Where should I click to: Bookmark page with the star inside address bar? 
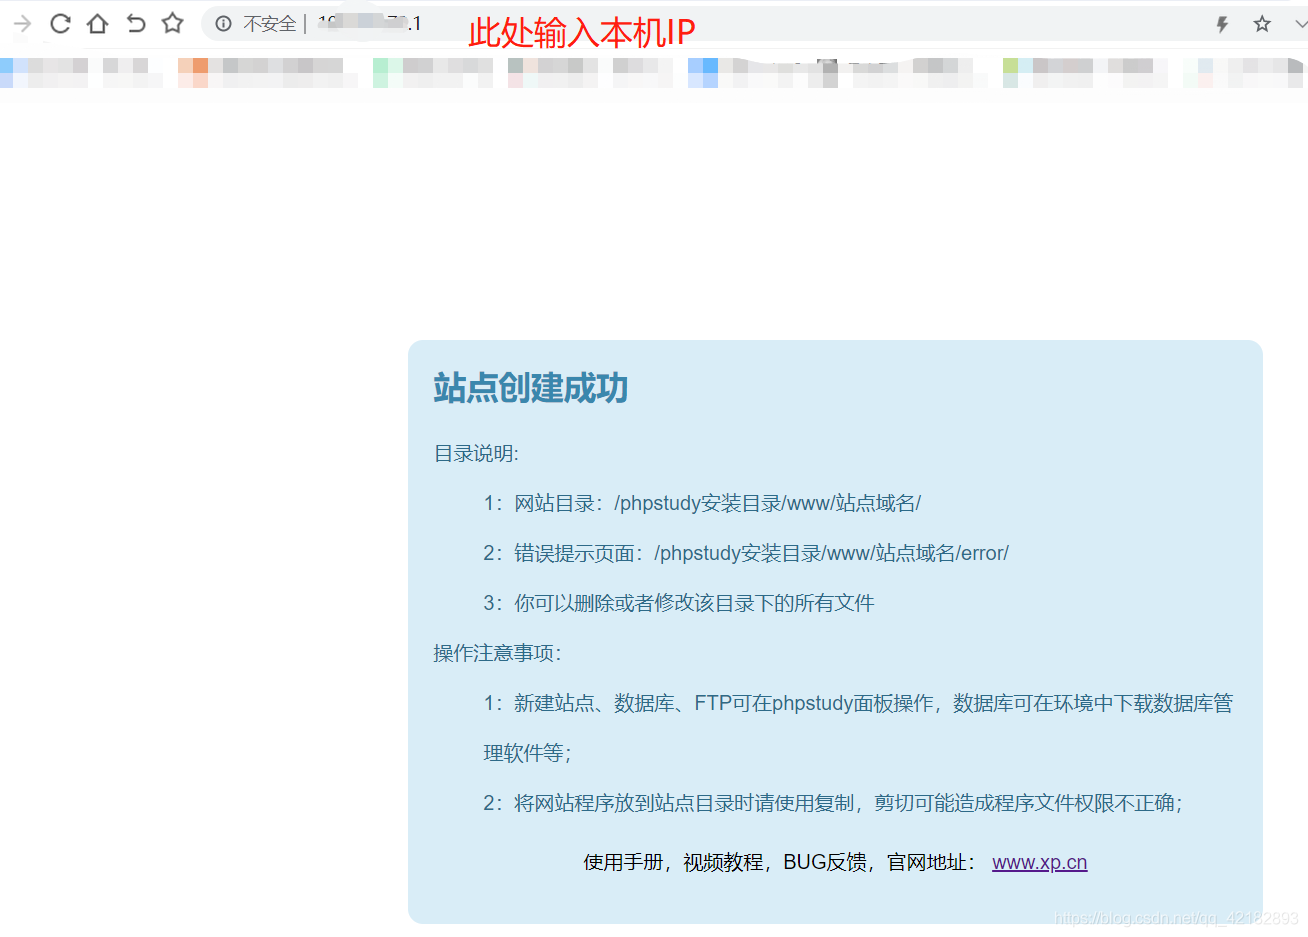click(1262, 24)
